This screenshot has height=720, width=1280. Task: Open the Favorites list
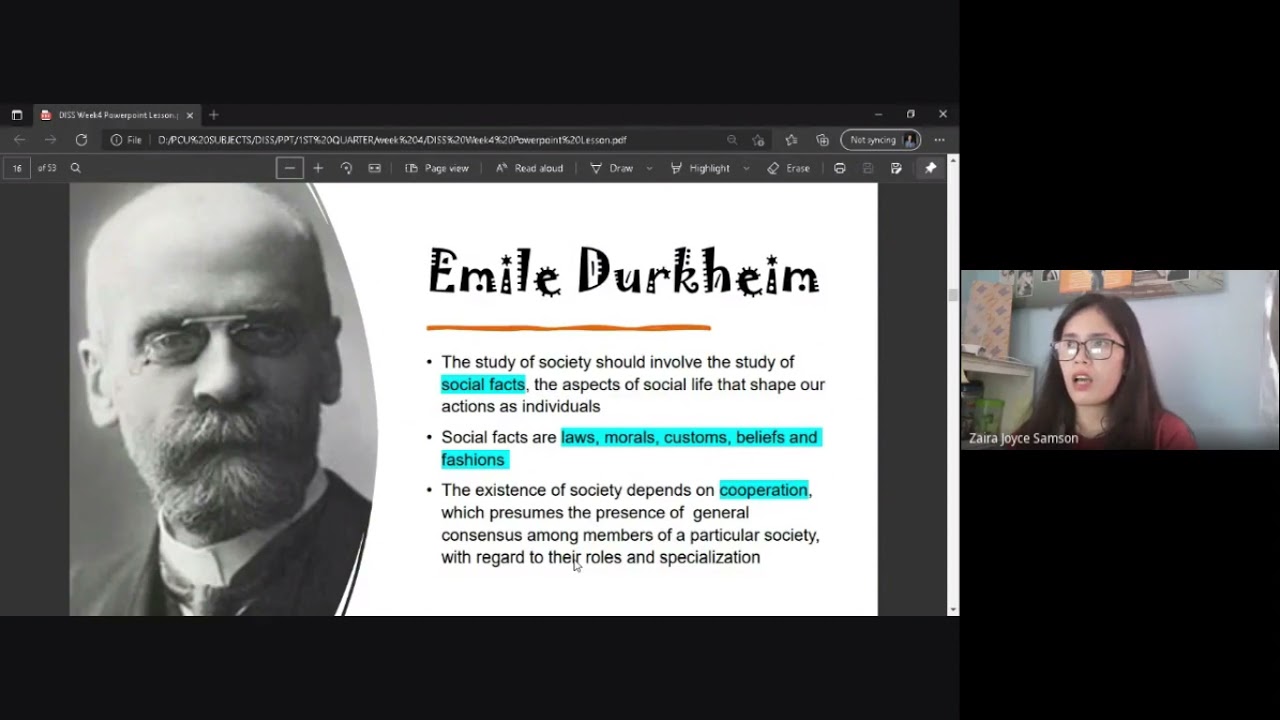(x=791, y=140)
